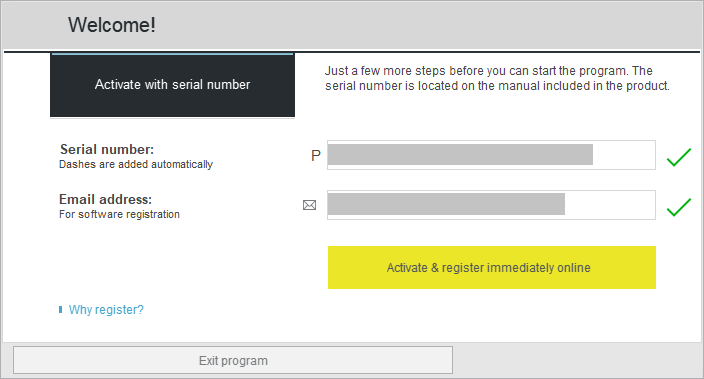This screenshot has width=704, height=379.
Task: Focus the Email address input field
Action: click(x=491, y=205)
